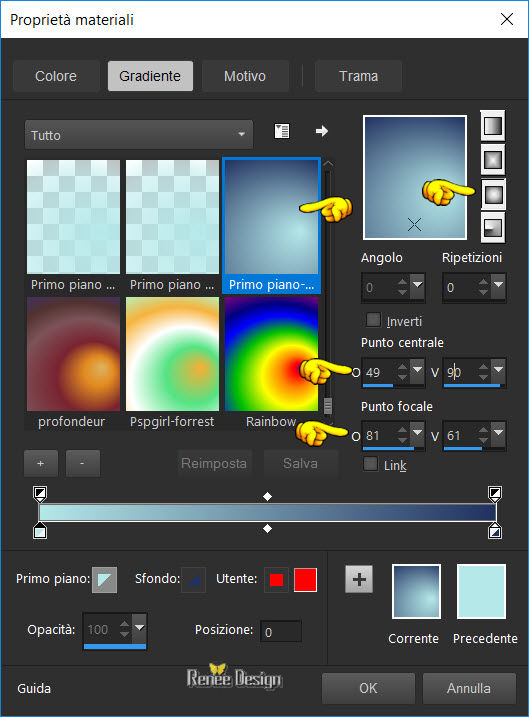Click the Annulla button
This screenshot has width=529, height=717.
click(469, 688)
